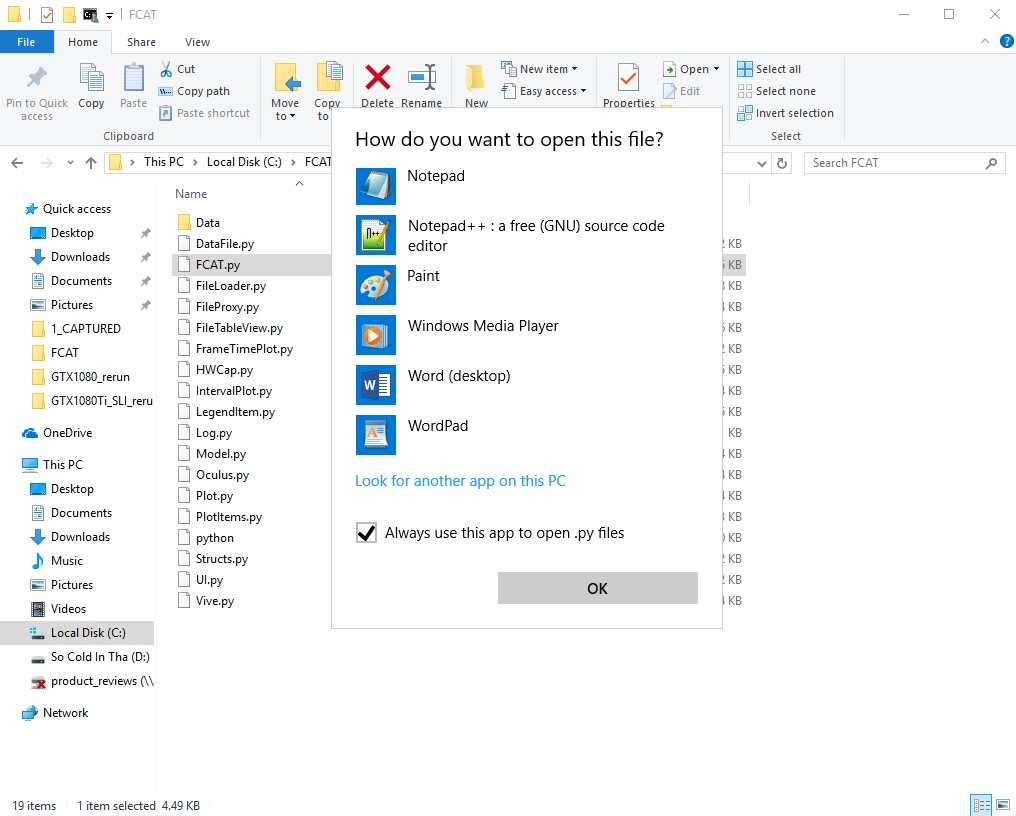Choose Notepad++ icon in the app list
Viewport: 1016px width, 816px height.
(x=376, y=235)
